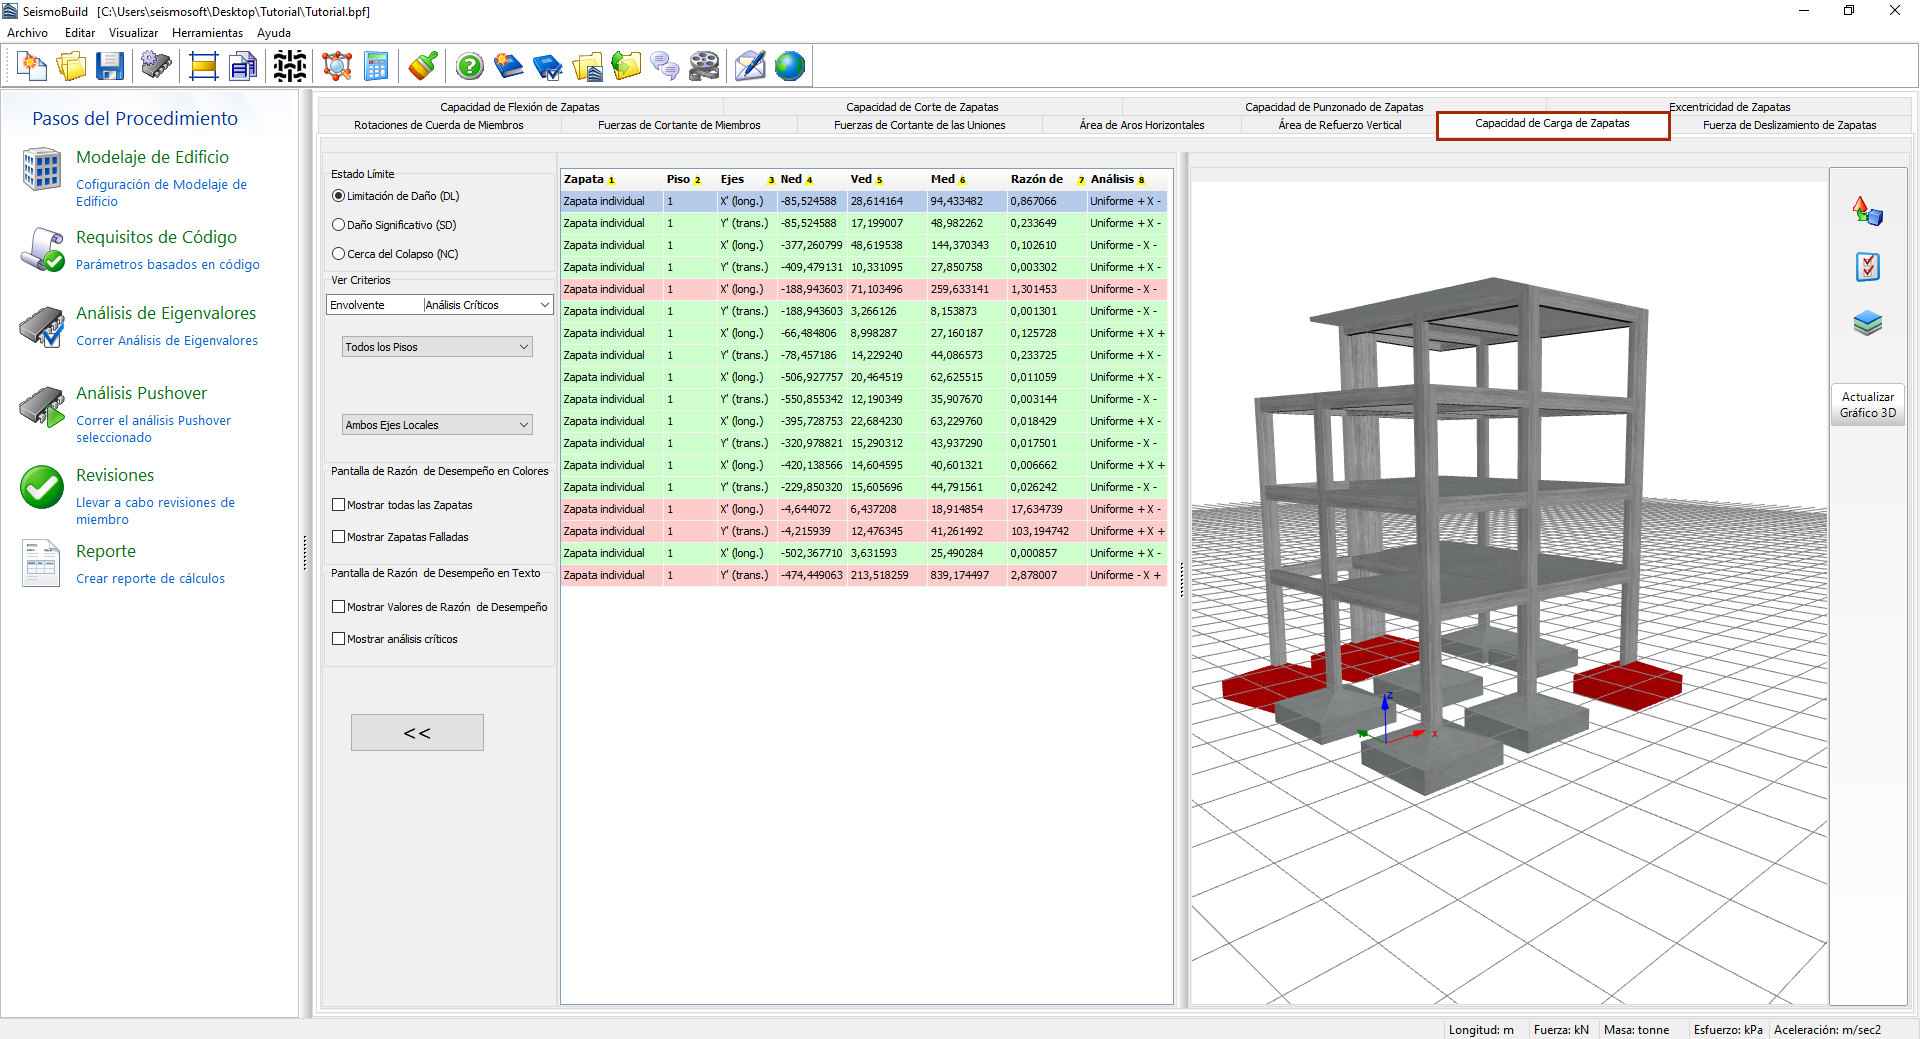Screen dimensions: 1920x1039
Task: Open help with green question mark icon
Action: [x=469, y=67]
